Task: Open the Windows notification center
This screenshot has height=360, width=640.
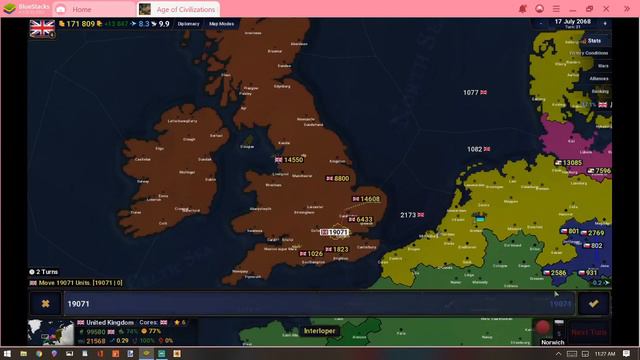Action: pos(627,353)
